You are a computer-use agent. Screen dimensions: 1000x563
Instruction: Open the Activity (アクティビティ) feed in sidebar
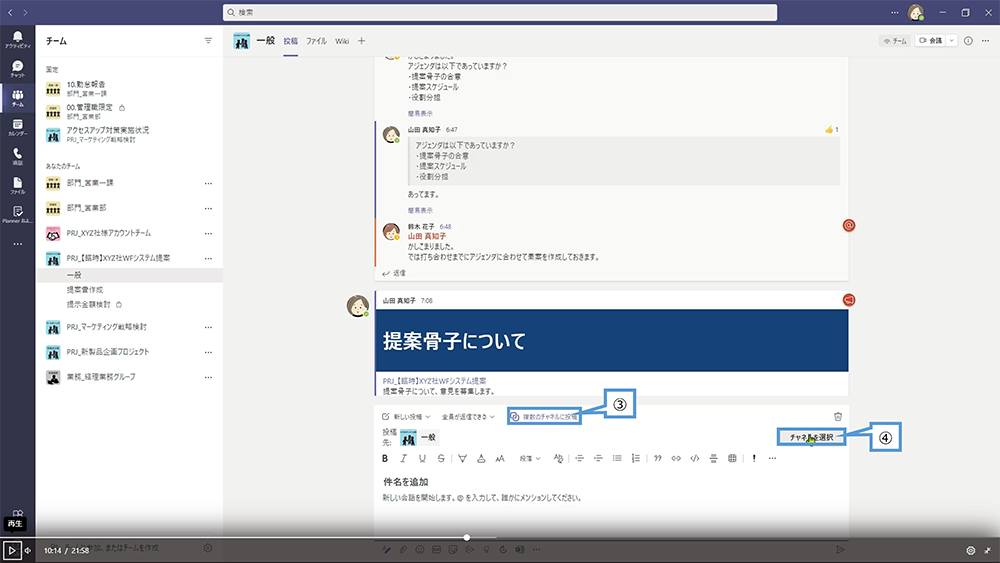pyautogui.click(x=17, y=40)
